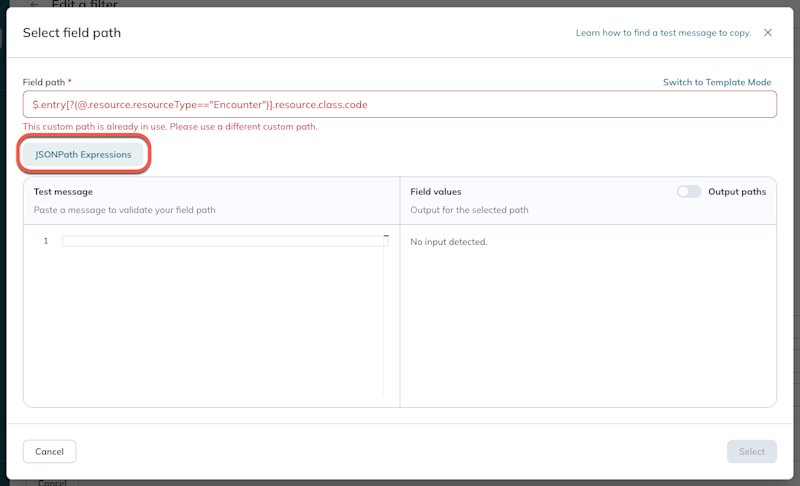Click the 'Paste a message to validate your field path' hint
The height and width of the screenshot is (486, 800).
click(x=124, y=210)
